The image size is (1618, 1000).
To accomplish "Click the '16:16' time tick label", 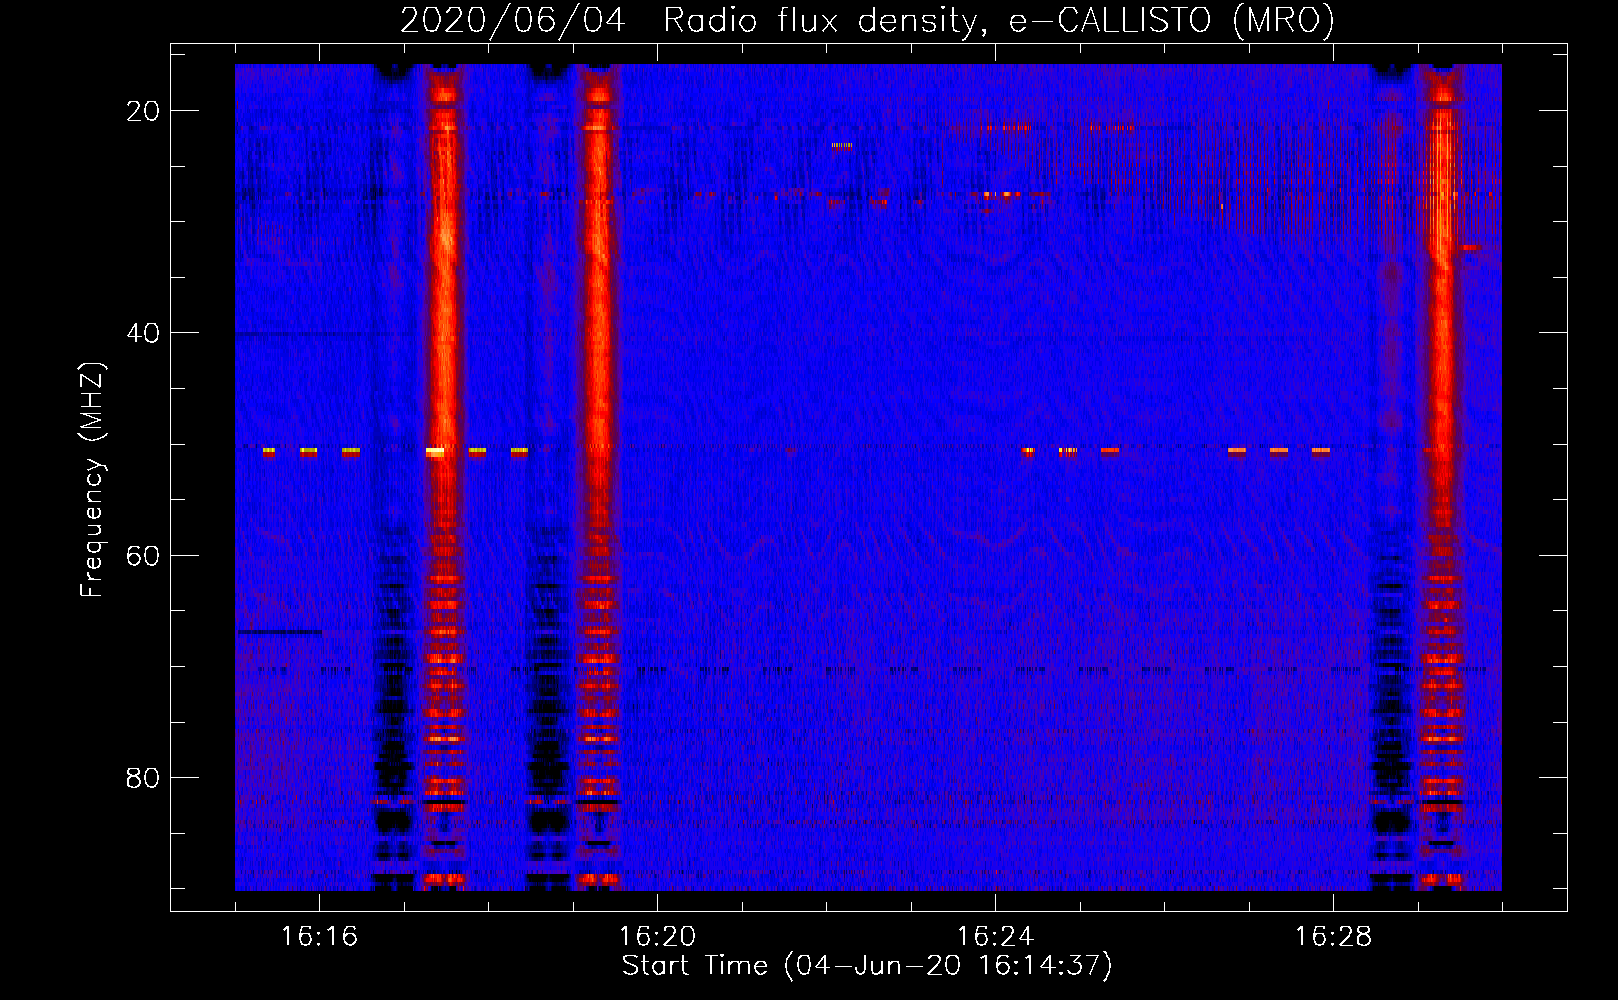I will [319, 937].
